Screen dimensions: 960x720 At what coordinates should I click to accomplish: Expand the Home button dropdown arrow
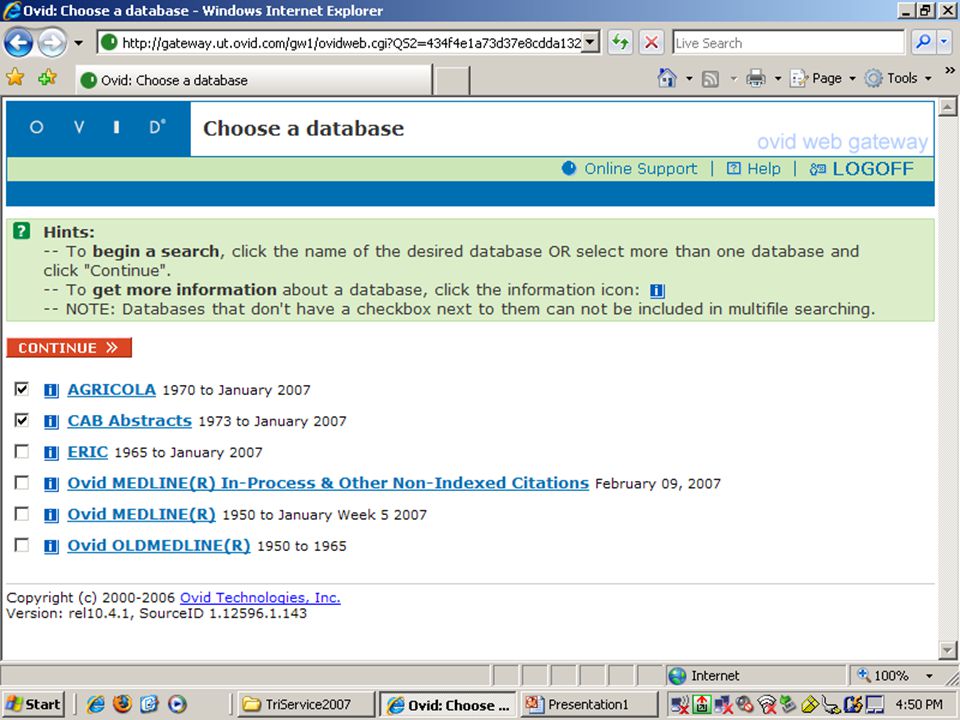689,78
